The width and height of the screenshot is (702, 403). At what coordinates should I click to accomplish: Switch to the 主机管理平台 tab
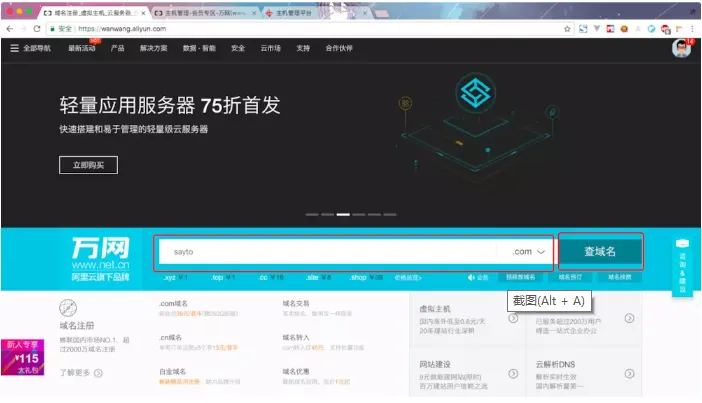316,13
